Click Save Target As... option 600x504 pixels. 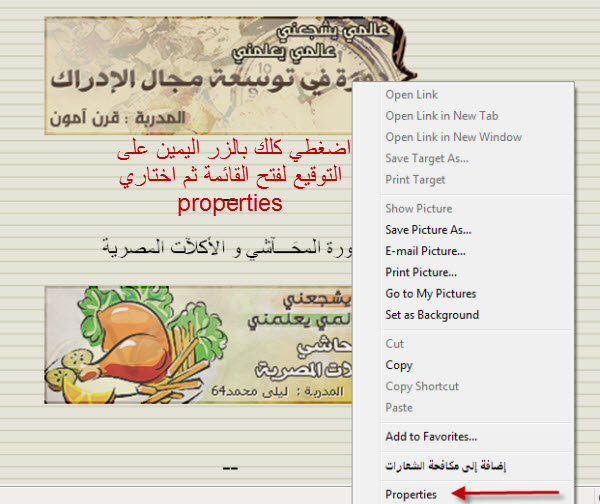(427, 158)
